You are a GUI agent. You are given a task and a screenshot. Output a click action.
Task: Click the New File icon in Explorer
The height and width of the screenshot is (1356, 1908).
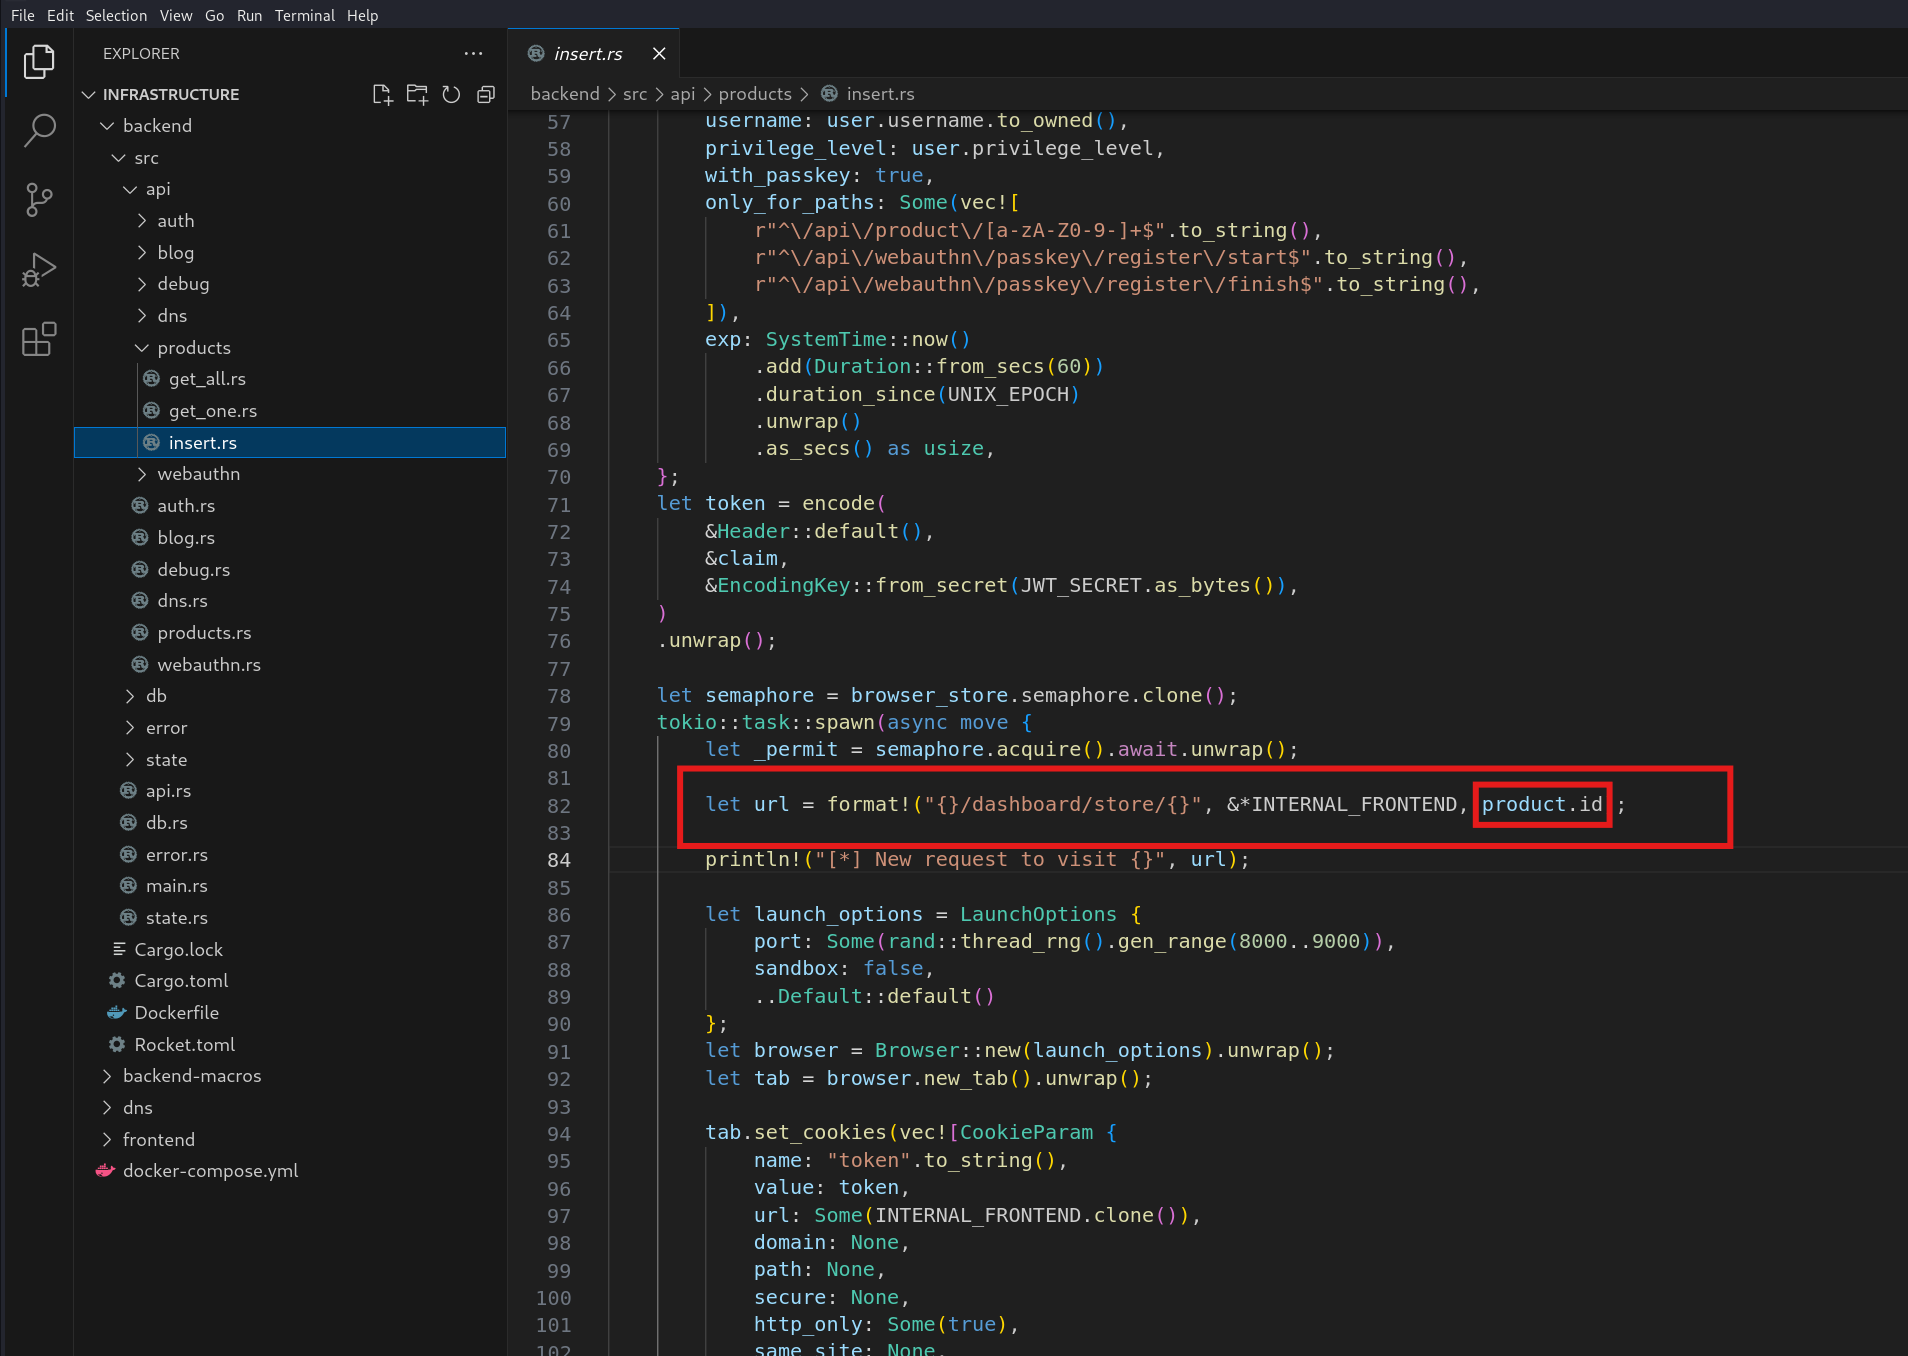(x=382, y=94)
